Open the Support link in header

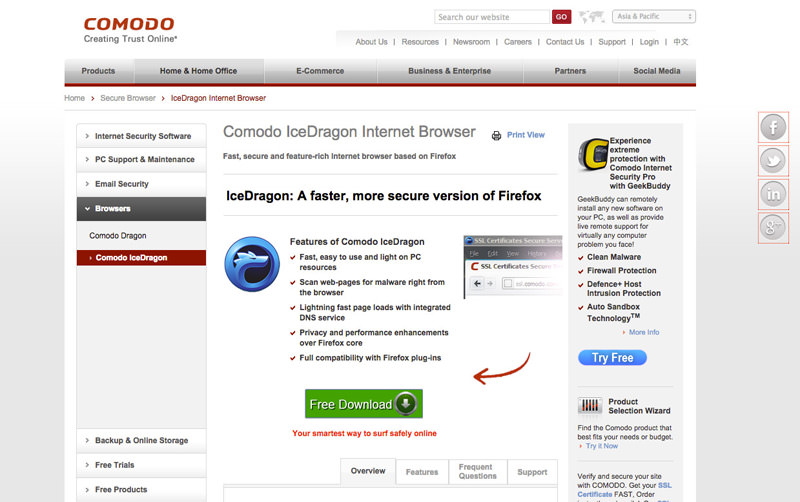tap(612, 42)
